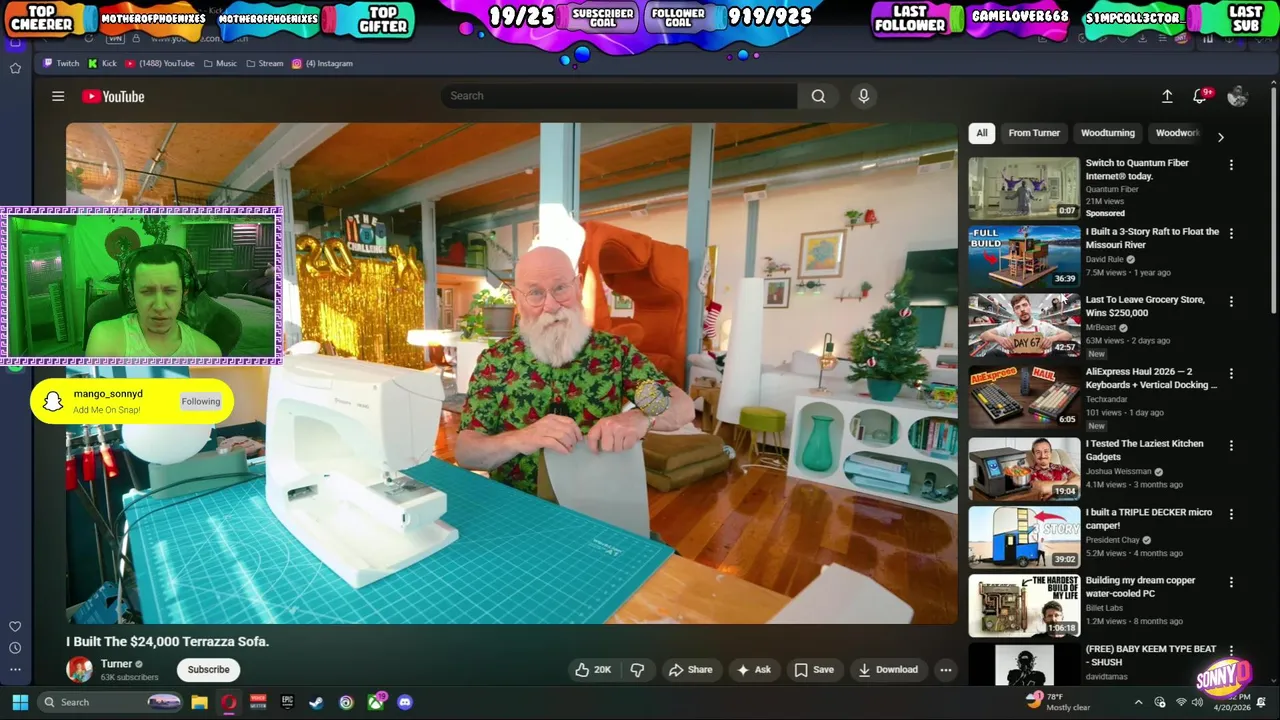The width and height of the screenshot is (1280, 720).
Task: Select the Woodwork filter chip
Action: [x=1177, y=133]
